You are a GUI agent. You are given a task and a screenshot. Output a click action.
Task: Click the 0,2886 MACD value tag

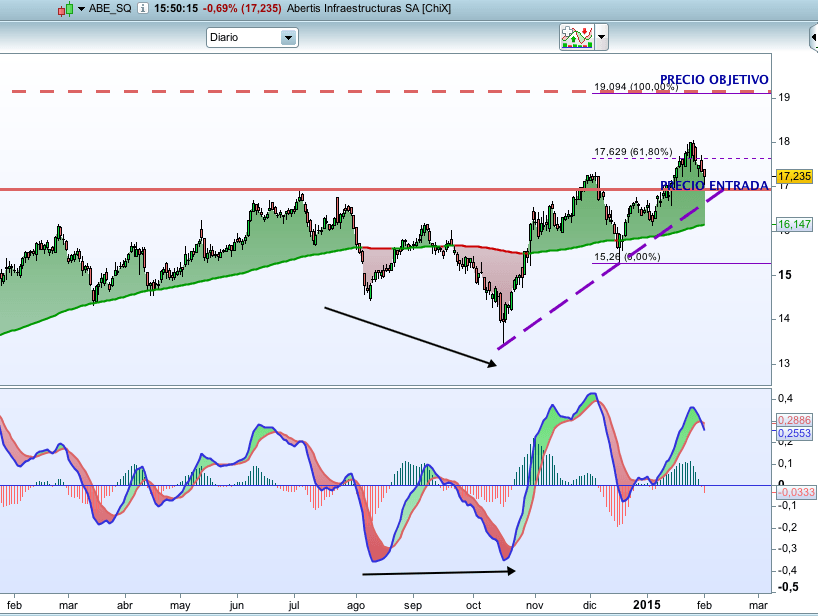795,422
